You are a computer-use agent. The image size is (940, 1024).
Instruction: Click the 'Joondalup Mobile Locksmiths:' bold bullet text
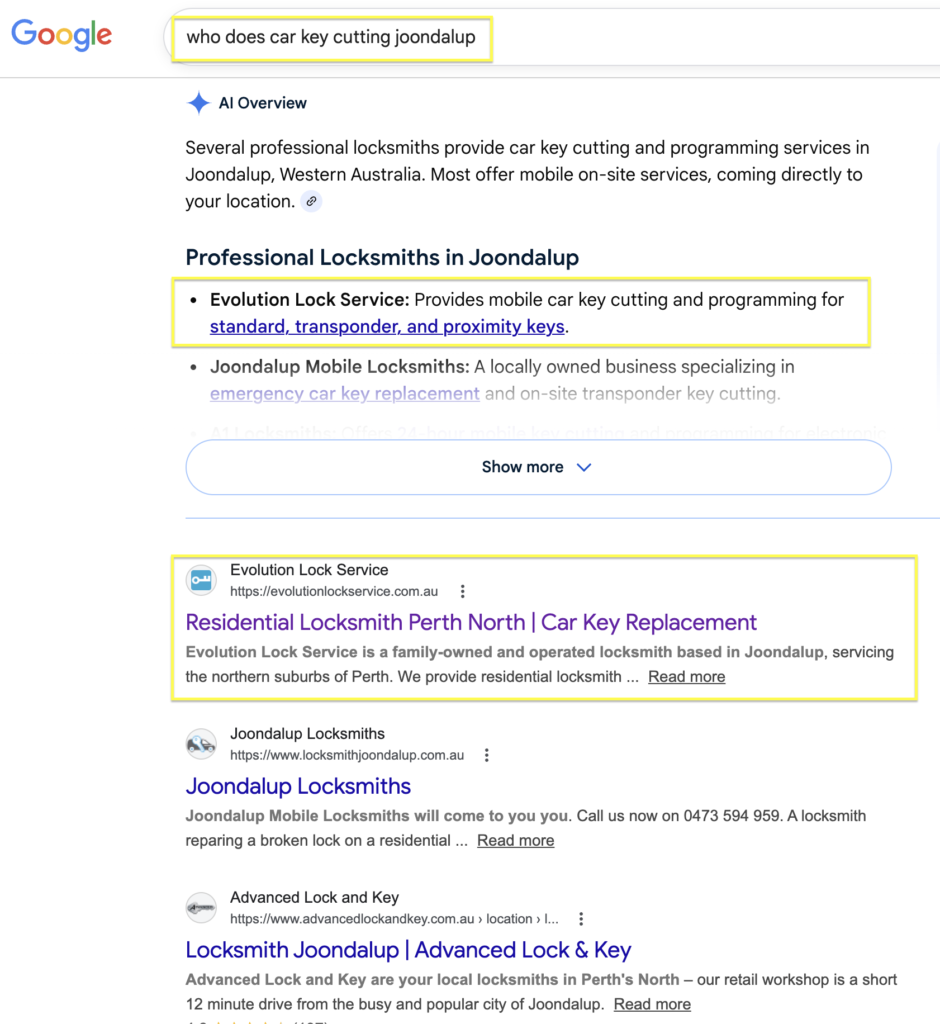coord(339,367)
